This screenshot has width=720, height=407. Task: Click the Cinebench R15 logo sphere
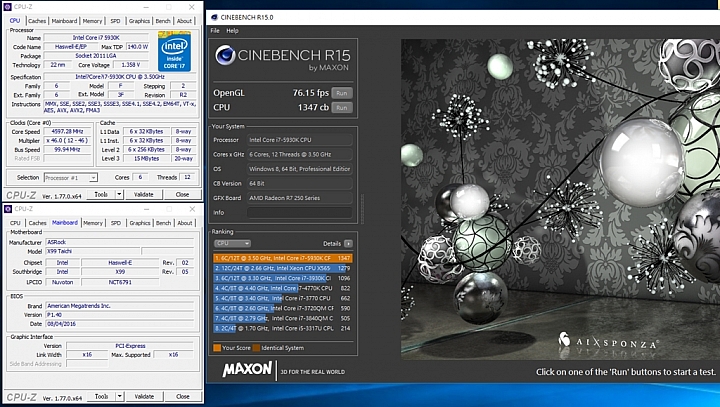[225, 55]
